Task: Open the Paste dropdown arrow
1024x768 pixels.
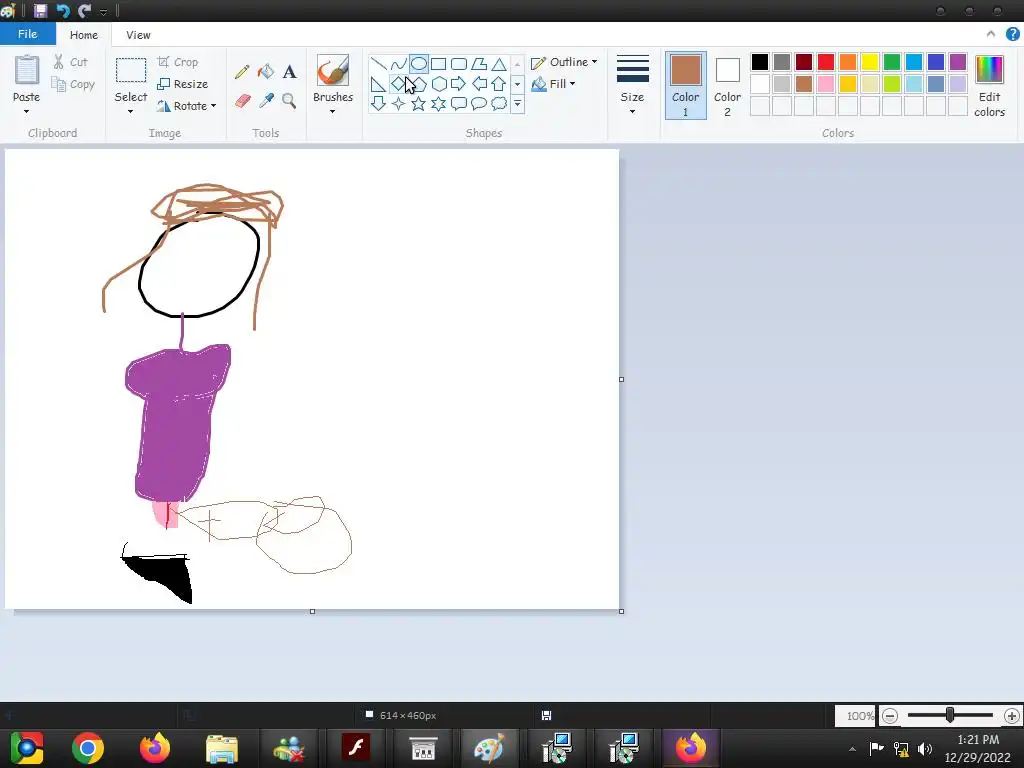Action: click(x=26, y=112)
